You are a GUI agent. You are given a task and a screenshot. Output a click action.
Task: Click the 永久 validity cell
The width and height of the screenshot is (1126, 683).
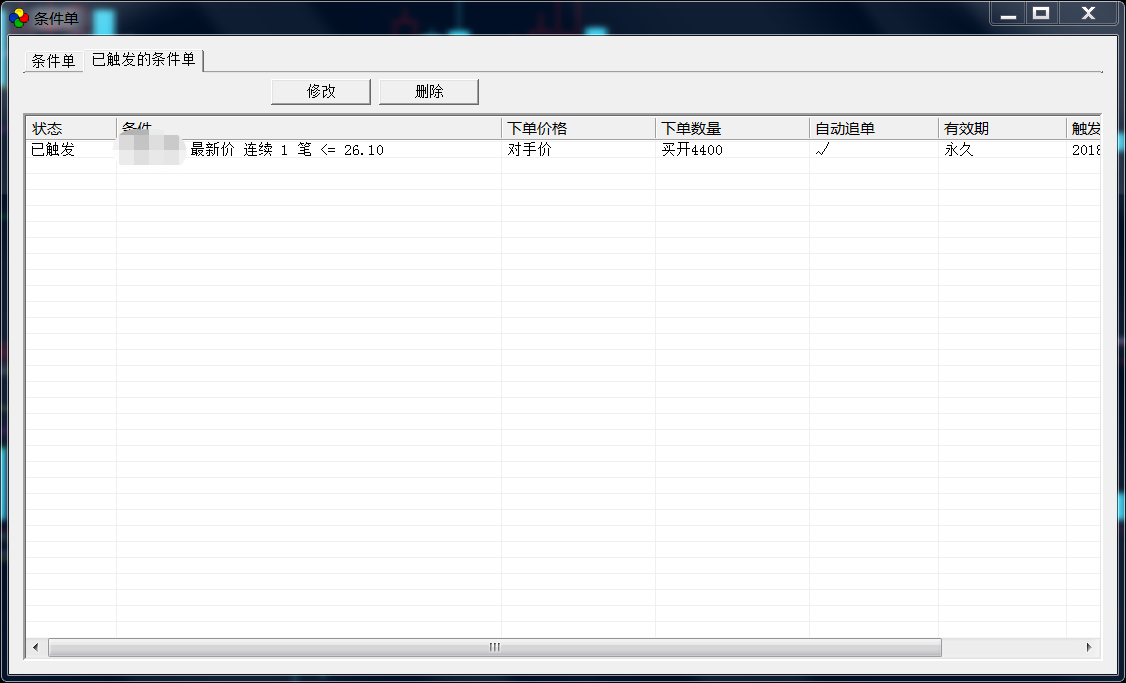click(959, 149)
